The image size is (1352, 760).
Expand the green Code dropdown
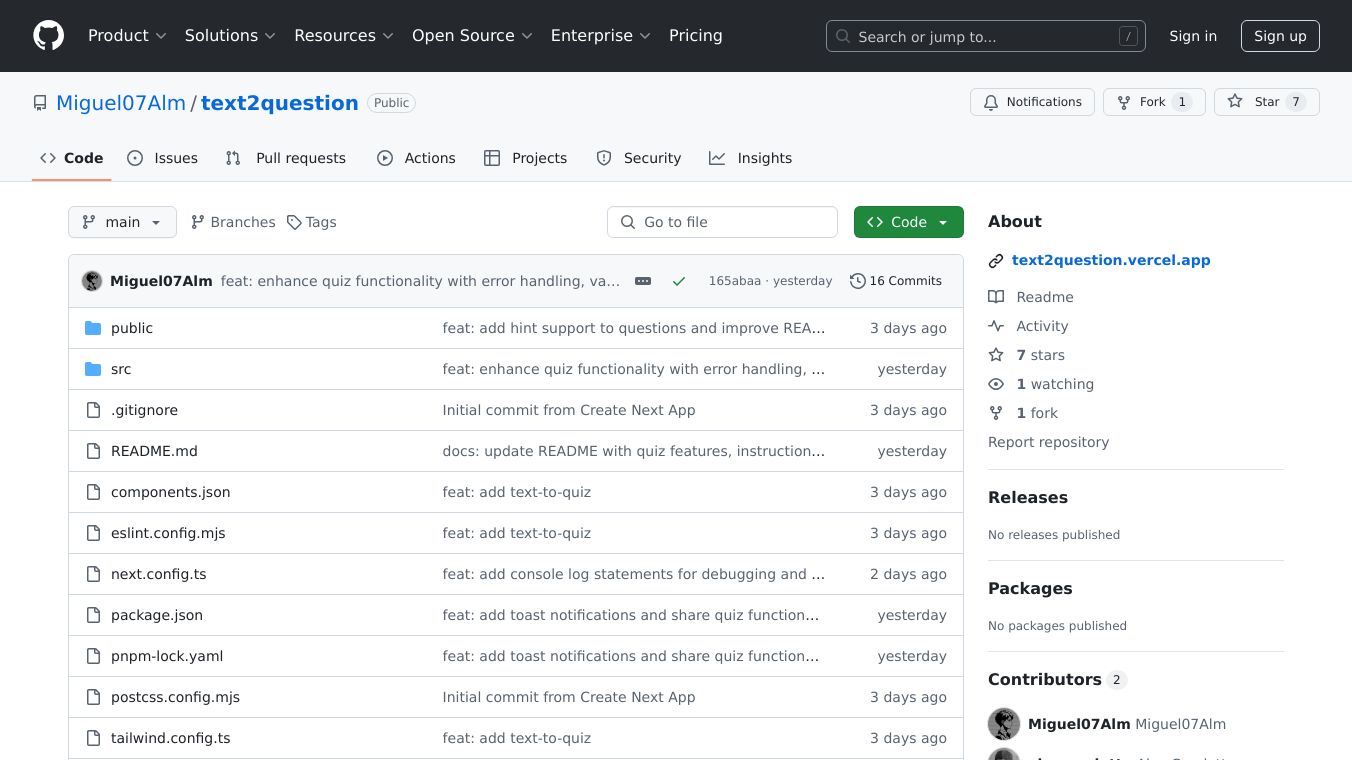coord(908,222)
